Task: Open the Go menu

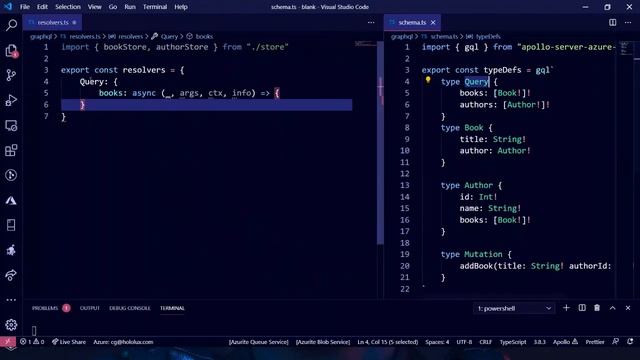Action: [x=113, y=7]
